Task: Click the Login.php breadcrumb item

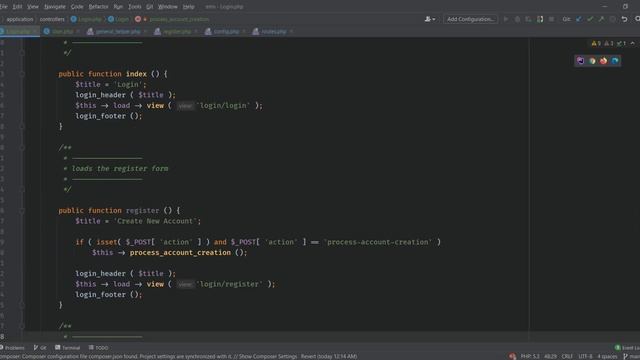Action: tap(86, 19)
